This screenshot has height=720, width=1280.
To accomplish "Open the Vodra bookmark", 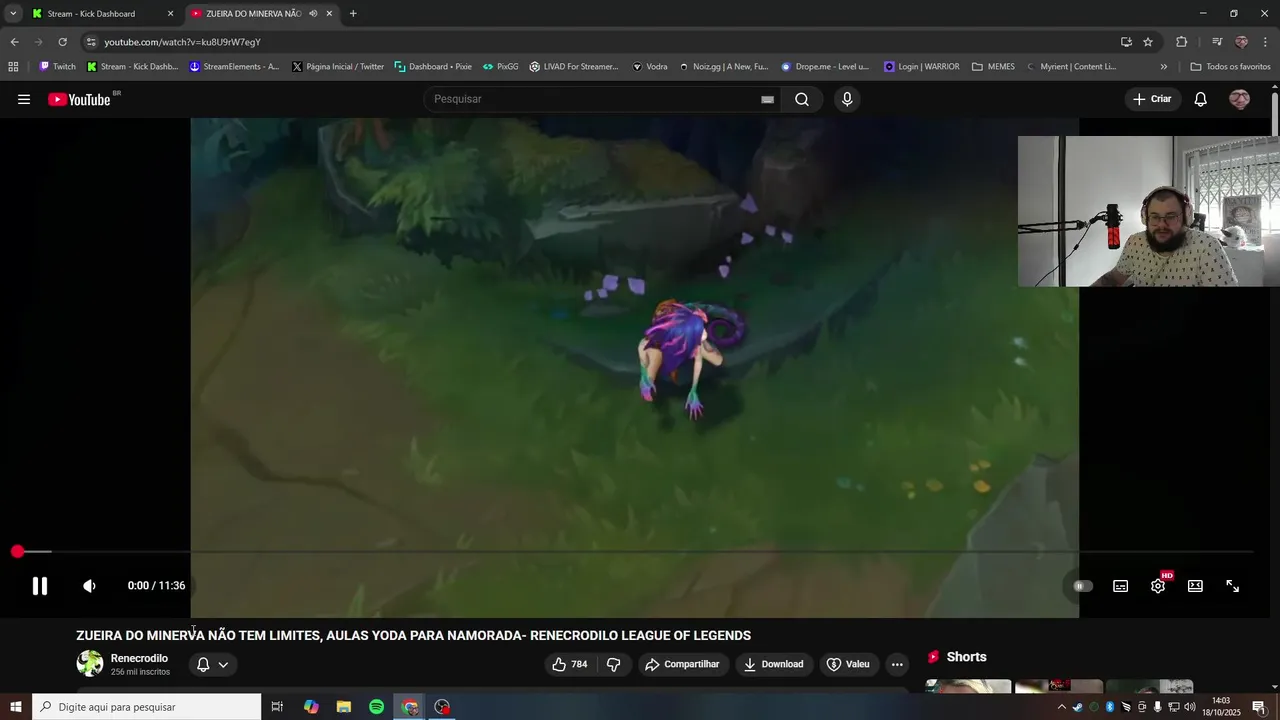I will tap(649, 67).
